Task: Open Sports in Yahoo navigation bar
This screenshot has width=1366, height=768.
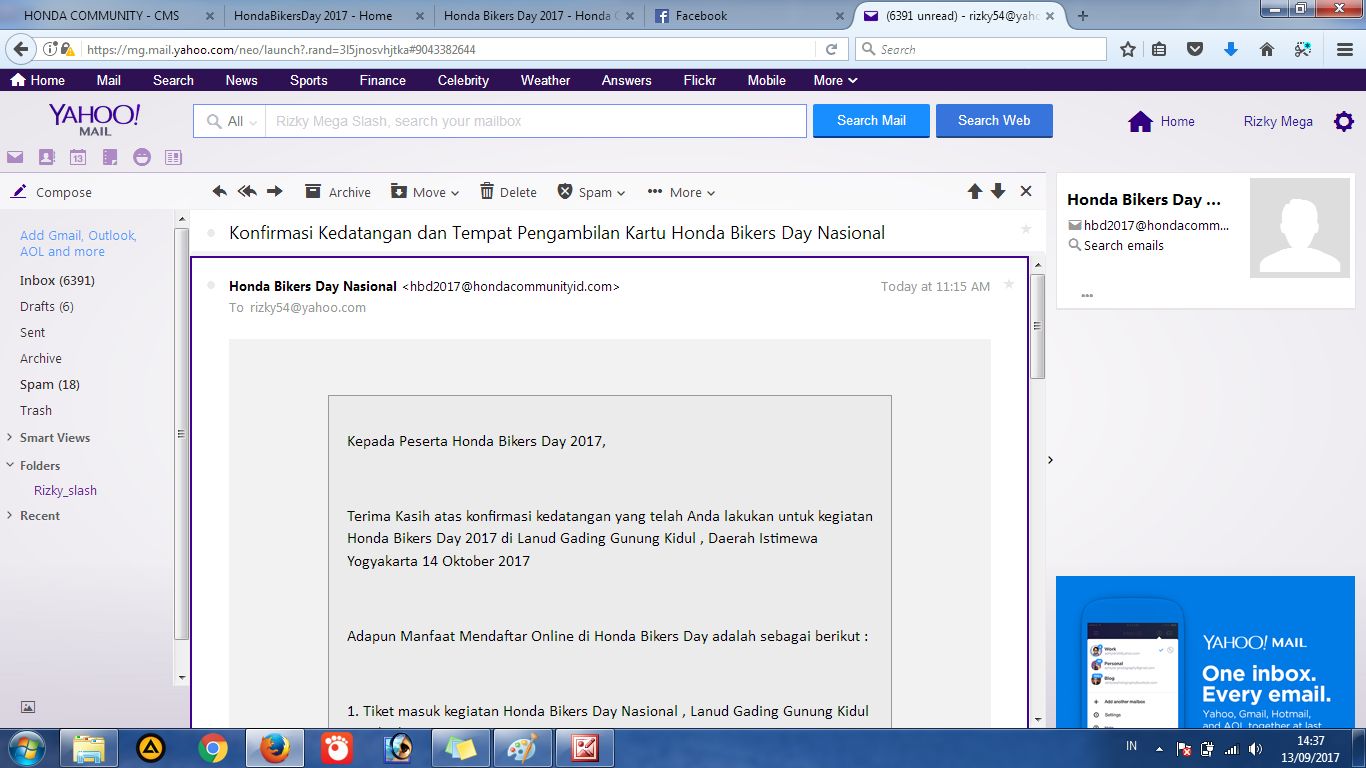Action: [x=309, y=80]
